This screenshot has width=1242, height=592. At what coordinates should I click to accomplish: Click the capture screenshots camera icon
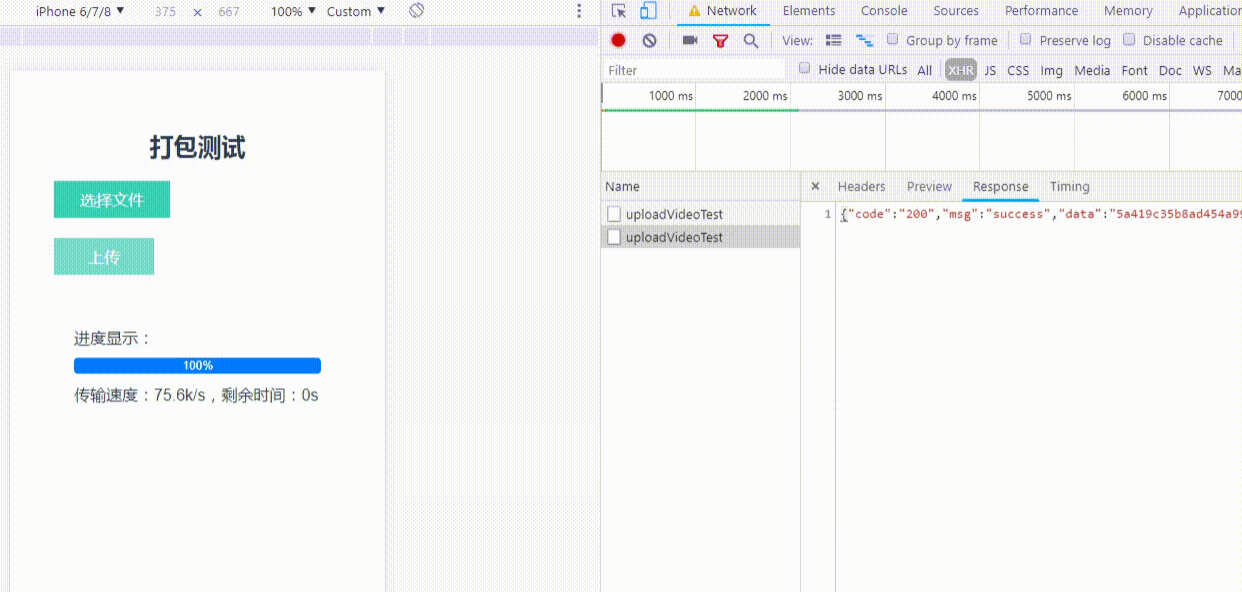pyautogui.click(x=689, y=41)
